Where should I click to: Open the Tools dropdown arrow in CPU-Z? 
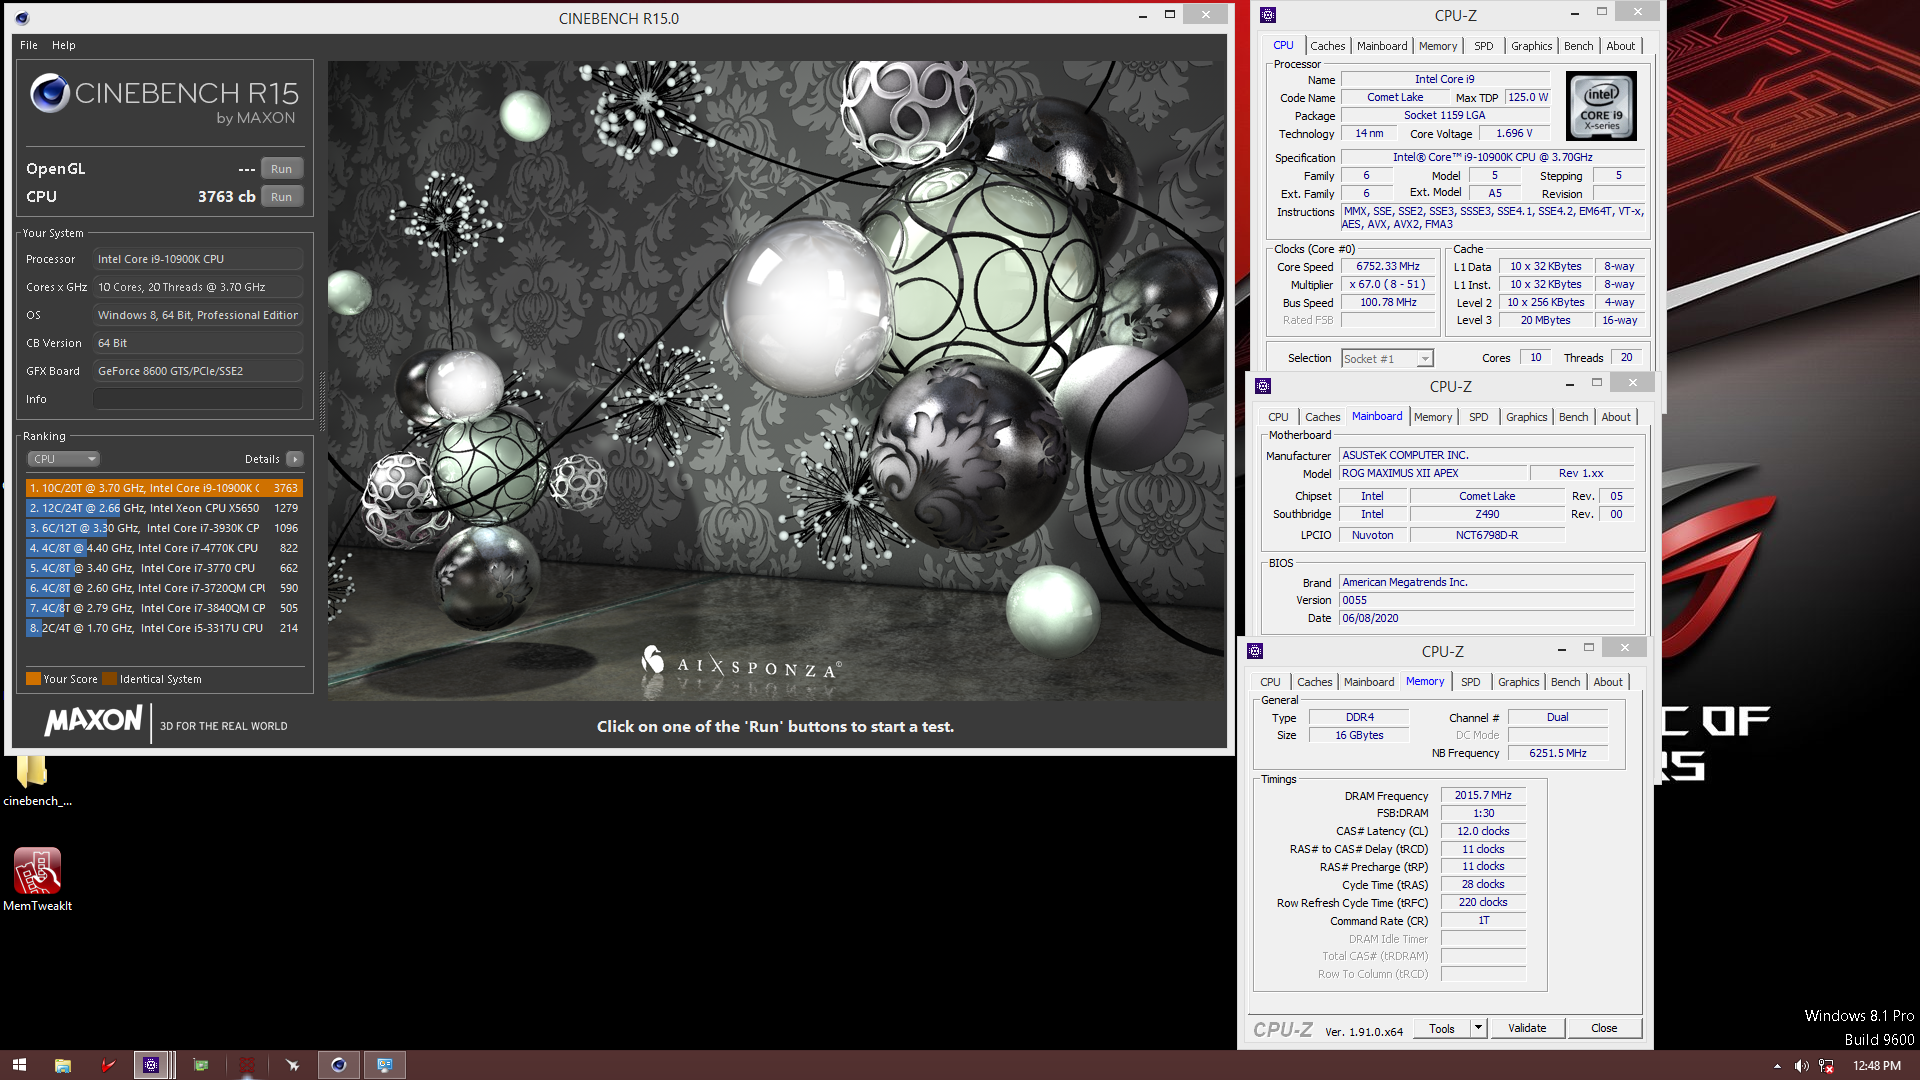pos(1478,1028)
